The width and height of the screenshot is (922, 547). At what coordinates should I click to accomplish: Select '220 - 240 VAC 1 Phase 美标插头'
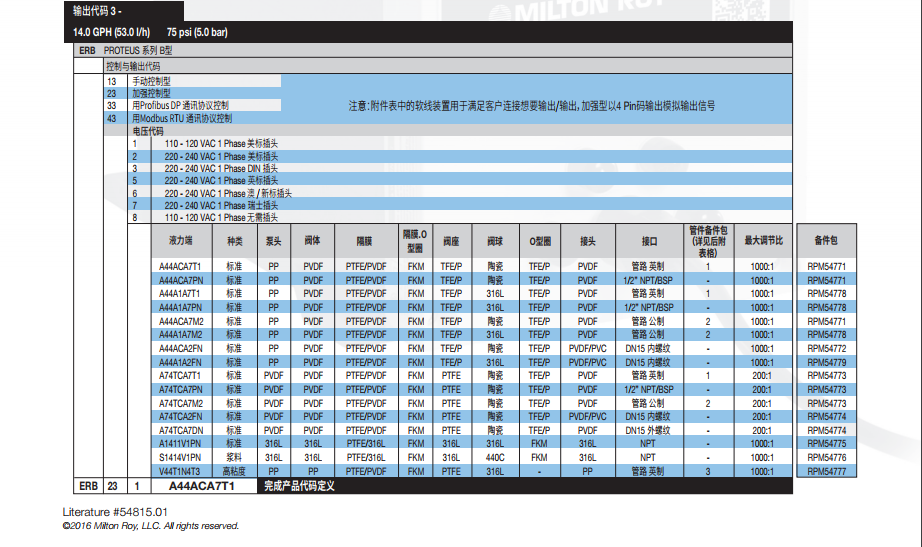point(221,156)
